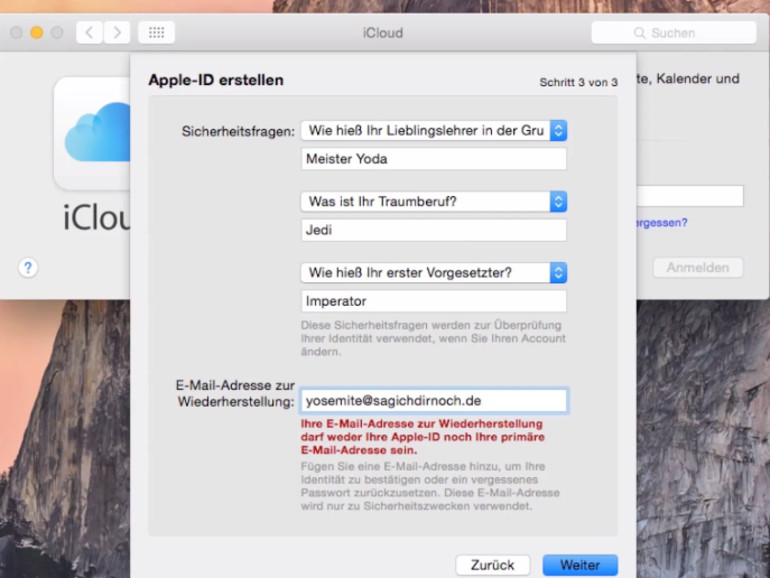
Task: Click the iCloud cloud icon
Action: (97, 133)
